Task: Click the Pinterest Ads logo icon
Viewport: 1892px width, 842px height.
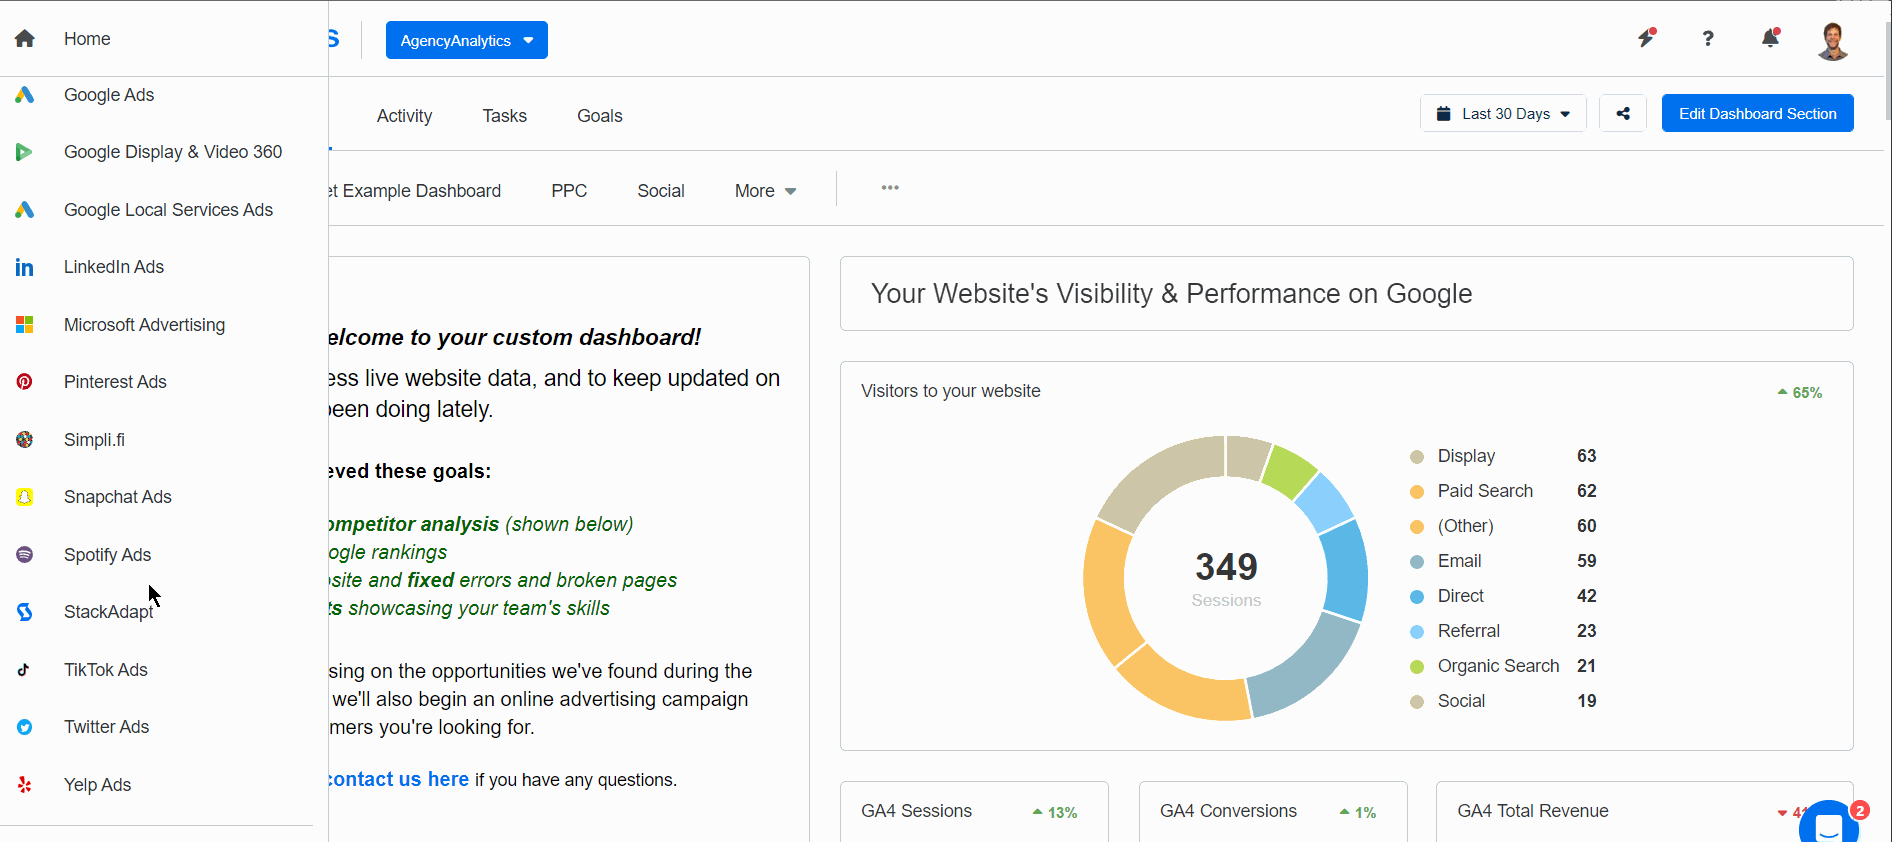Action: (x=25, y=382)
